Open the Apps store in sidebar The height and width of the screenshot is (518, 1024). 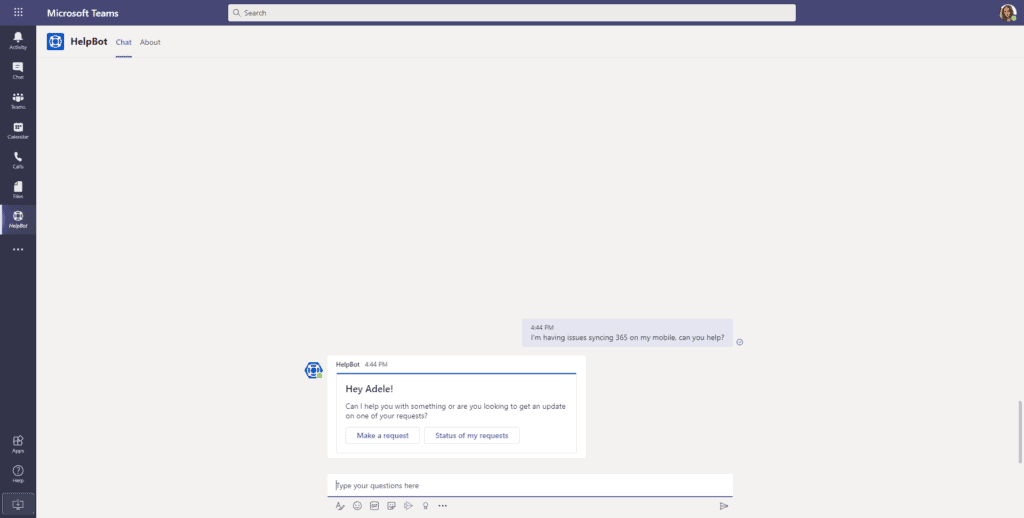point(18,444)
